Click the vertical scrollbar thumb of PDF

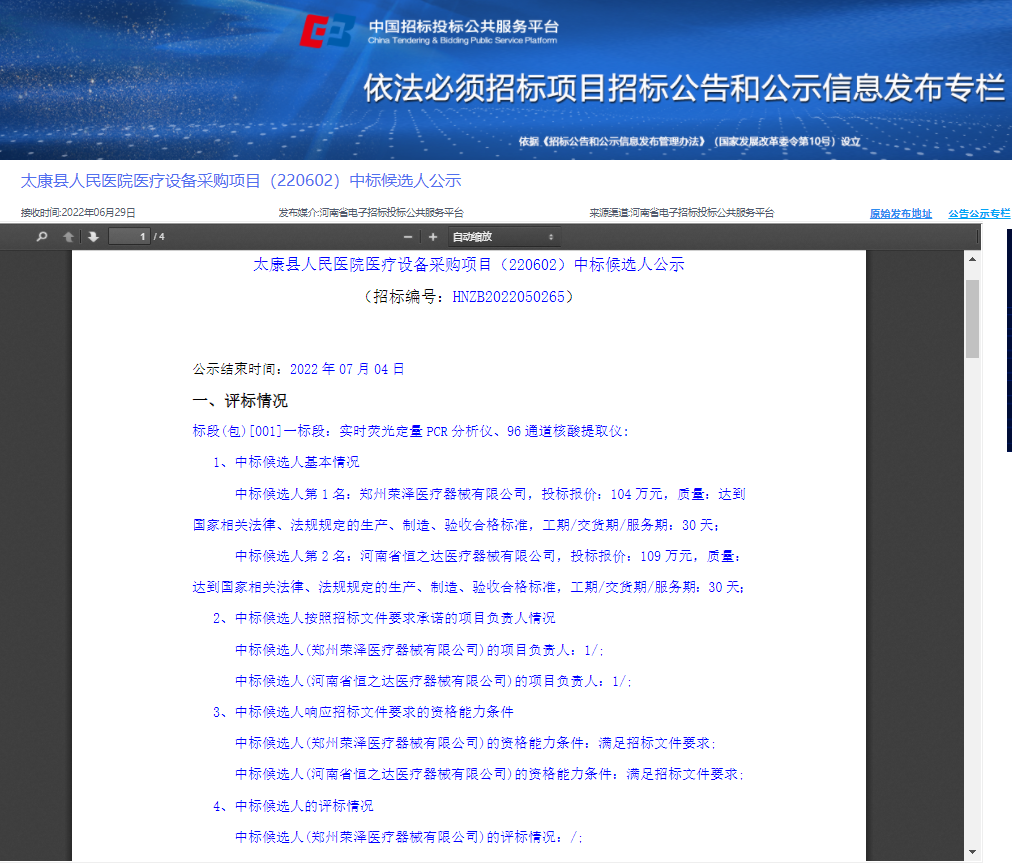(x=971, y=318)
